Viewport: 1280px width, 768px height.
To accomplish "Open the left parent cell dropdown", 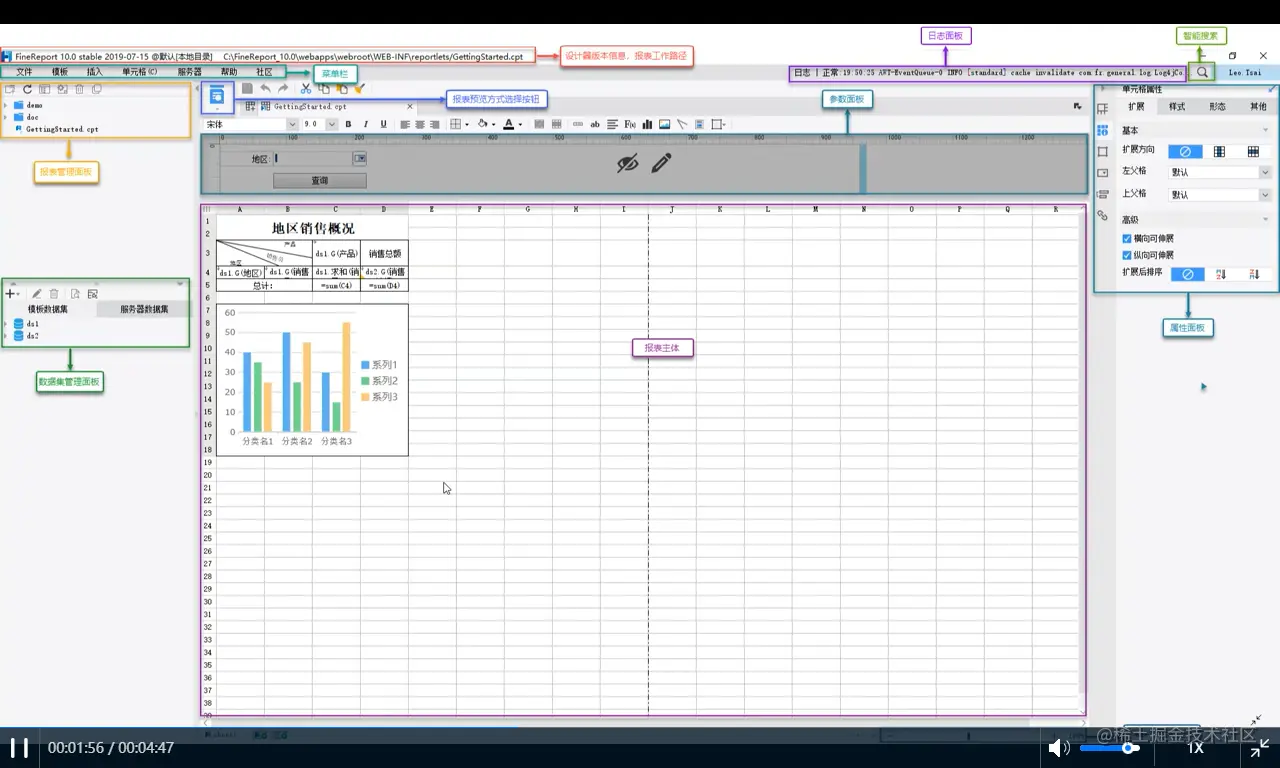I will 1264,172.
